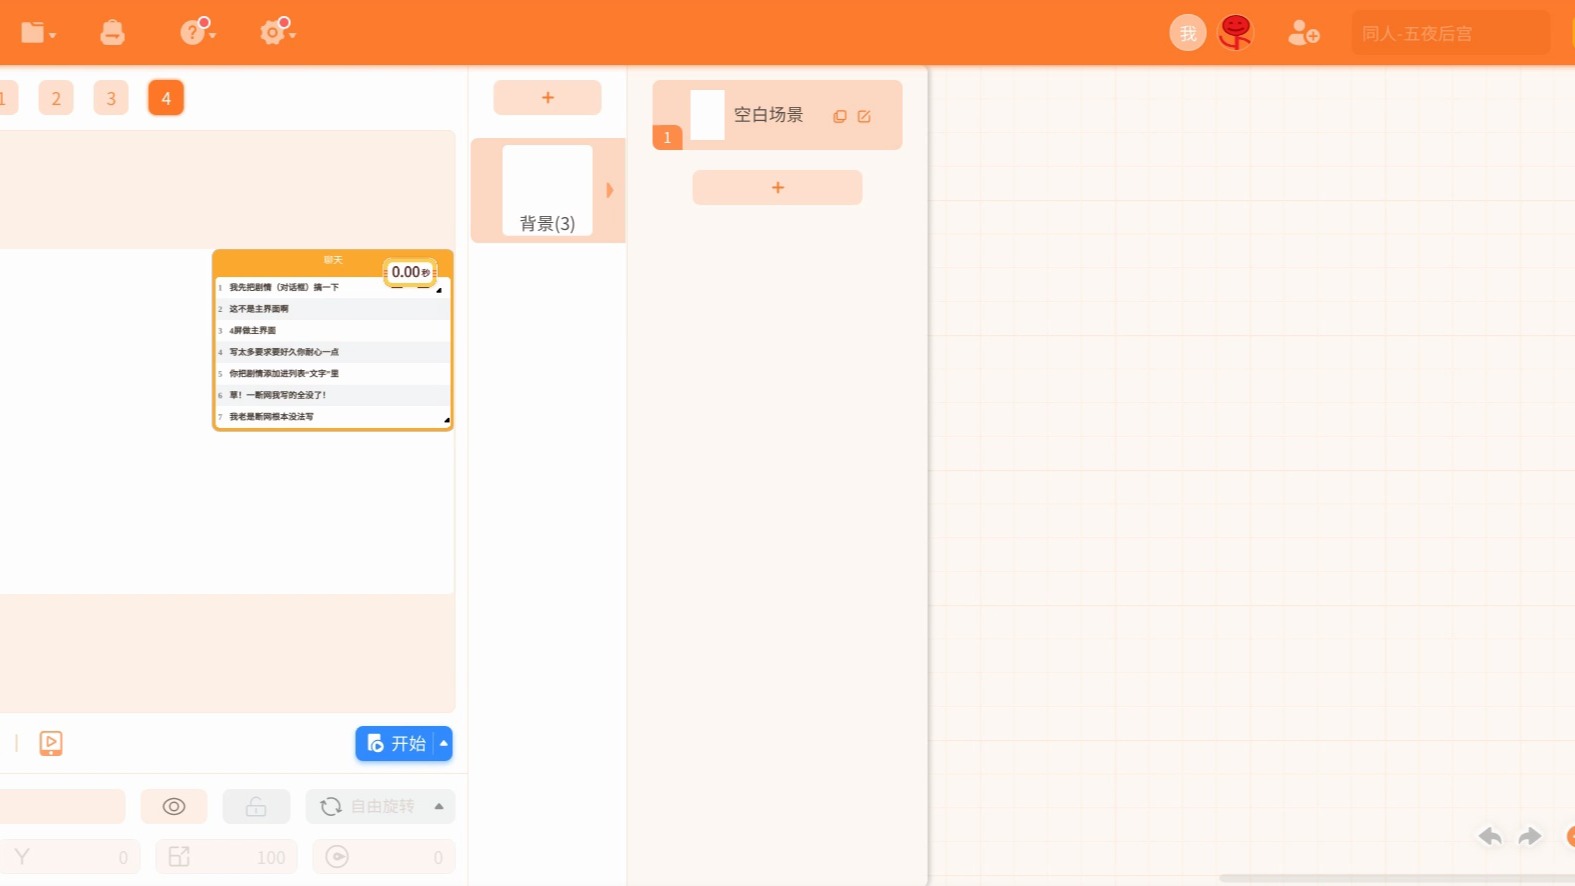Click the blue 开始 run button

tap(397, 743)
